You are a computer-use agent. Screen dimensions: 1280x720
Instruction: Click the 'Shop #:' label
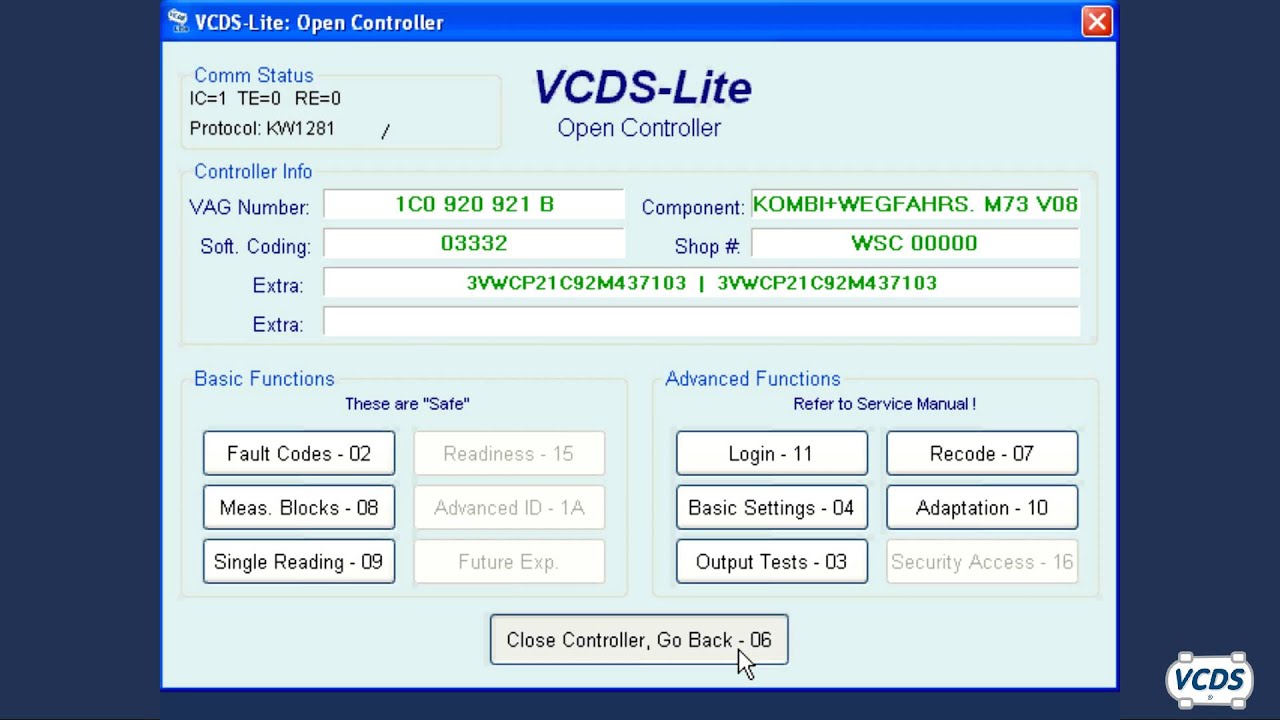coord(707,247)
